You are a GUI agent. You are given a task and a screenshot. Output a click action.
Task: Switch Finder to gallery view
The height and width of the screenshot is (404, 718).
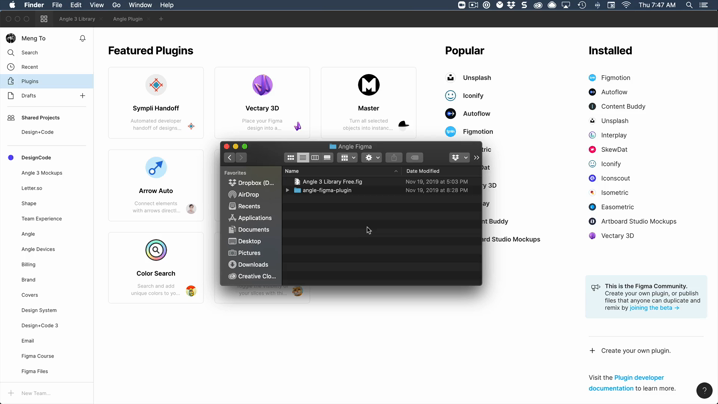327,158
